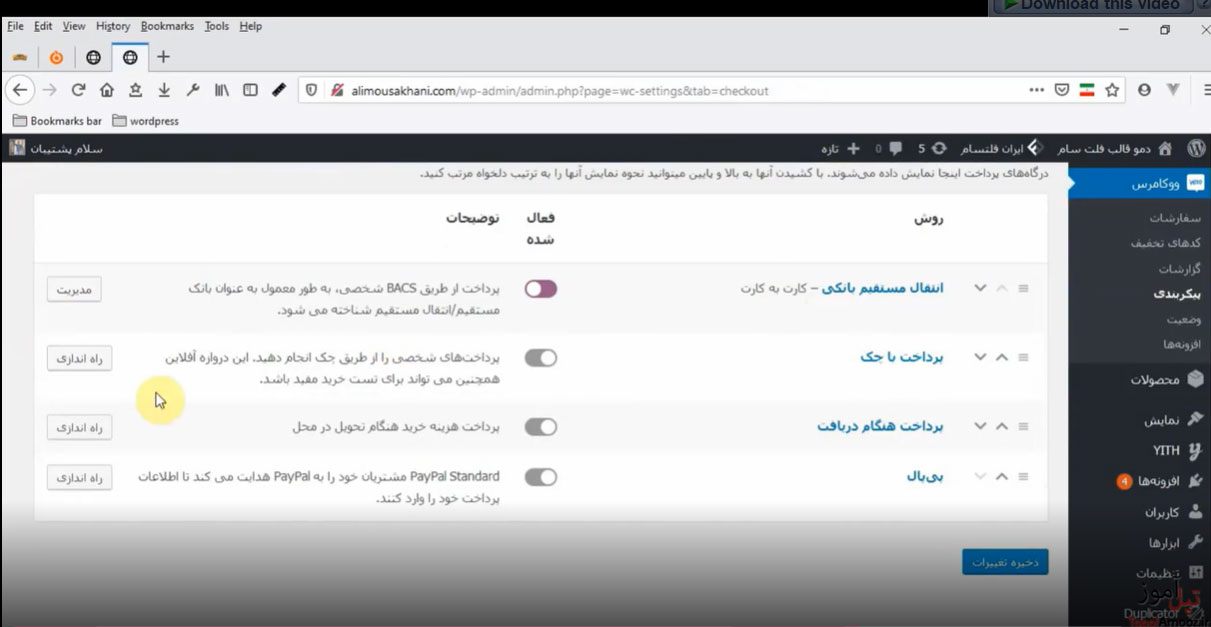
Task: Open page actions three-dots menu
Action: tap(1036, 90)
